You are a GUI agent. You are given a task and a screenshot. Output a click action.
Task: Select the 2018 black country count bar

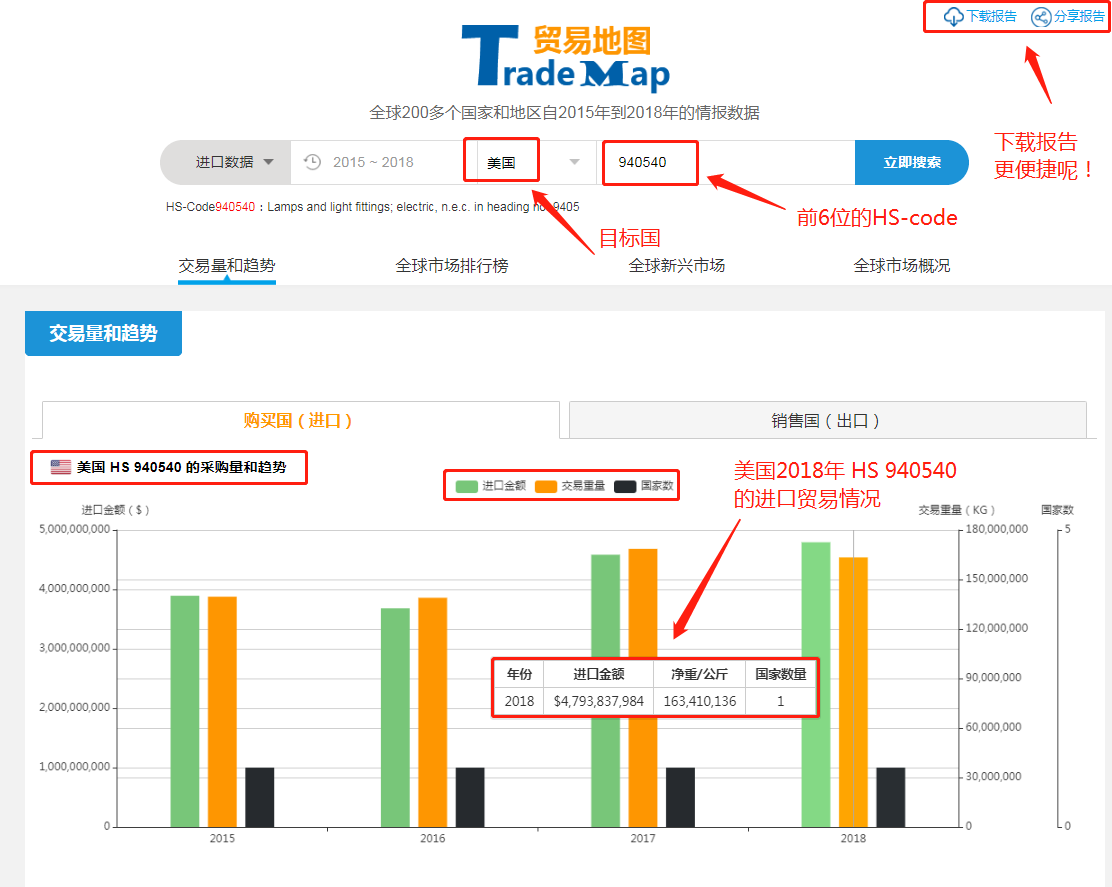(x=891, y=797)
